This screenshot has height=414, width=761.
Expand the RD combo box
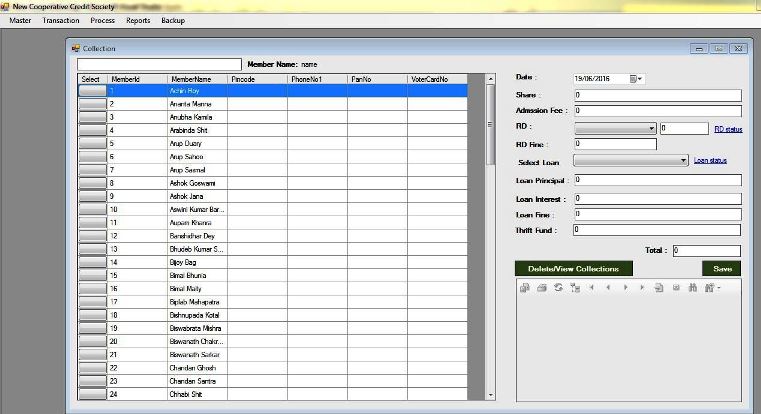(651, 128)
